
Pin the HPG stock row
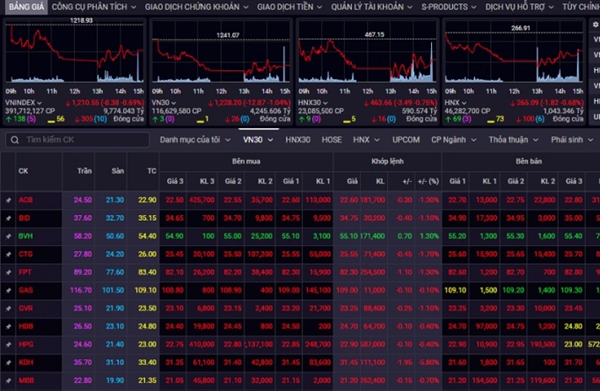coord(8,344)
